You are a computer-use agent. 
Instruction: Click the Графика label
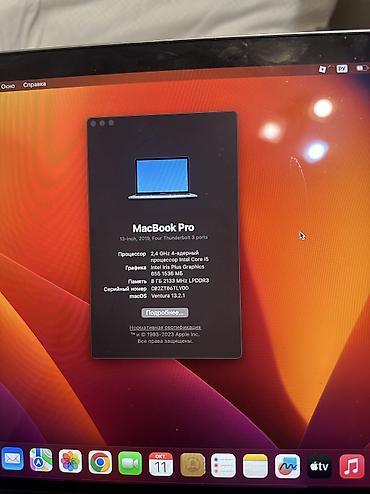pos(136,268)
